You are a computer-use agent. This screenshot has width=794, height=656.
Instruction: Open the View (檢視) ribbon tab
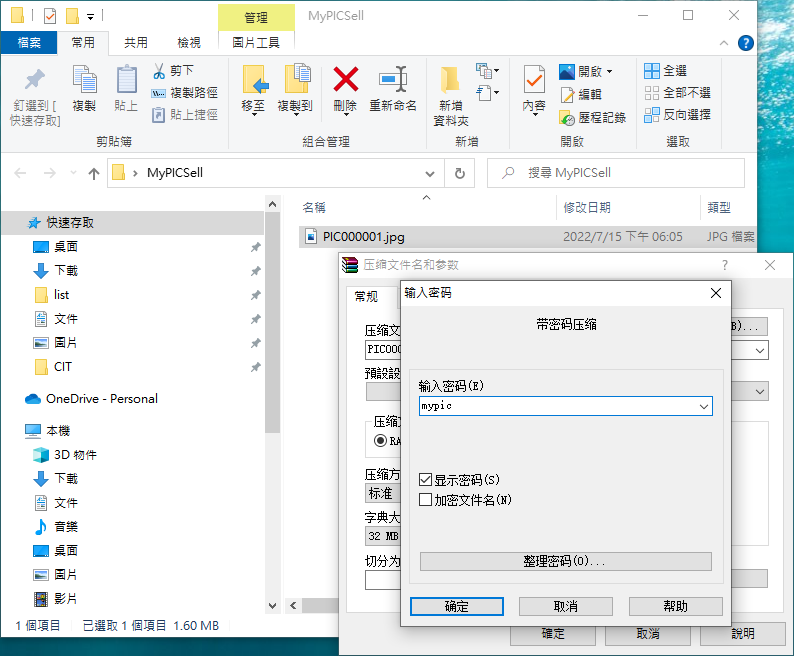[x=189, y=43]
